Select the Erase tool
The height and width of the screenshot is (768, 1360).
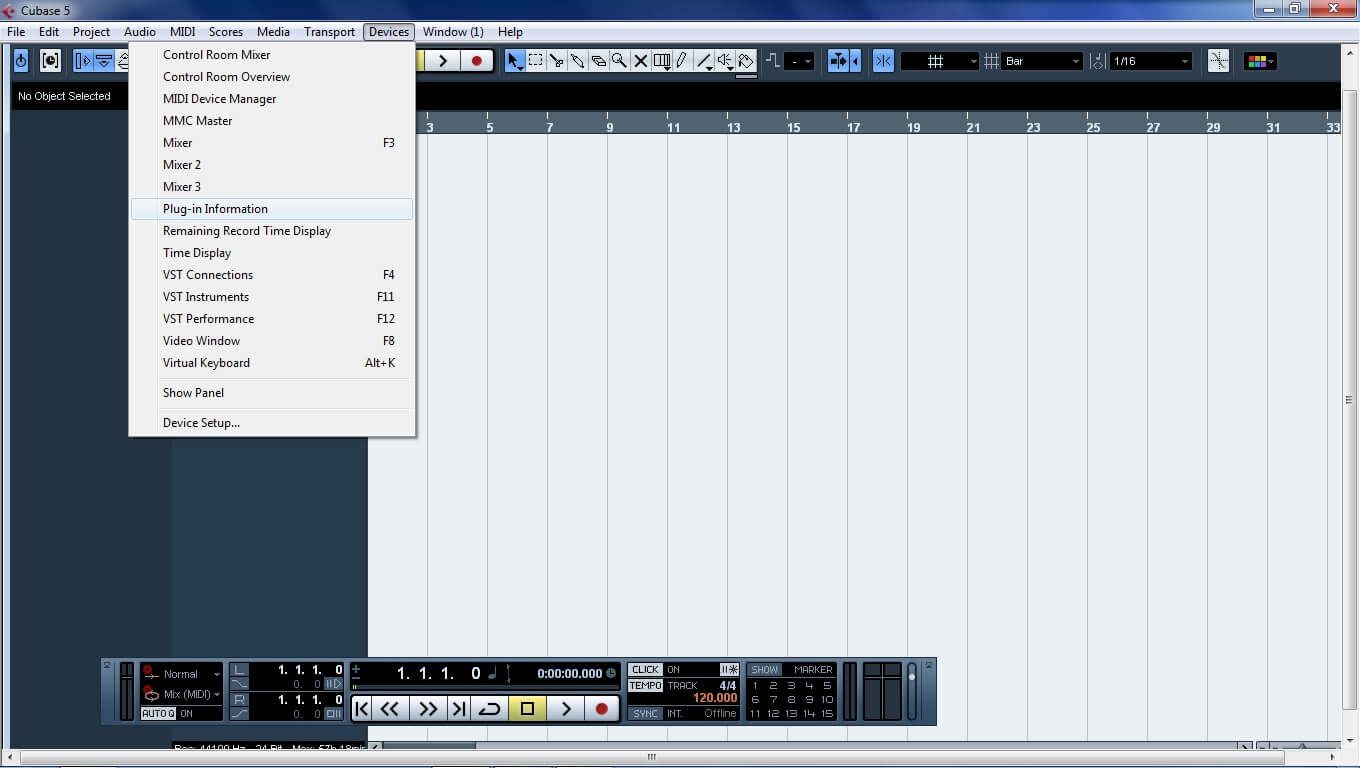pyautogui.click(x=599, y=61)
